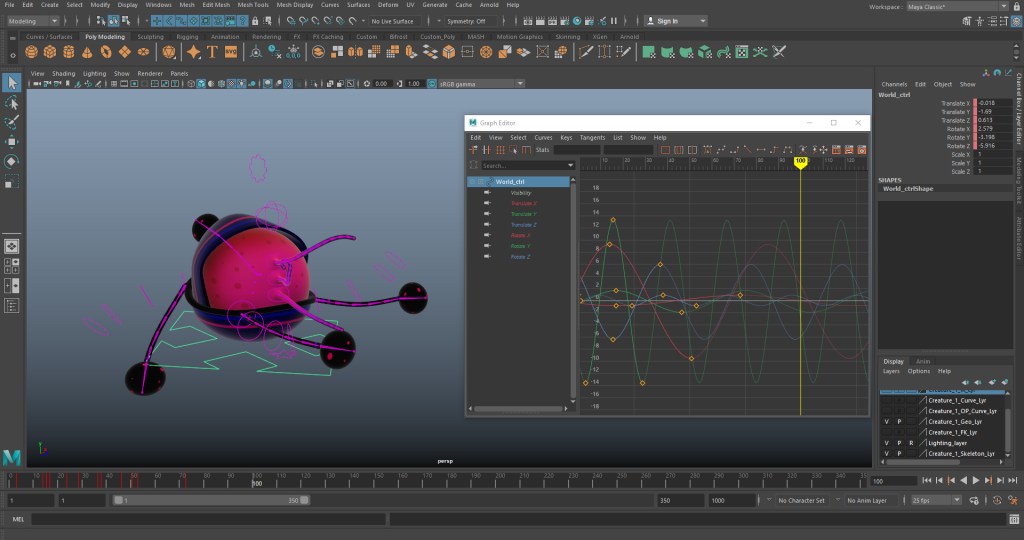Toggle the R display type on Lighting_layer
Image resolution: width=1024 pixels, height=540 pixels.
911,442
